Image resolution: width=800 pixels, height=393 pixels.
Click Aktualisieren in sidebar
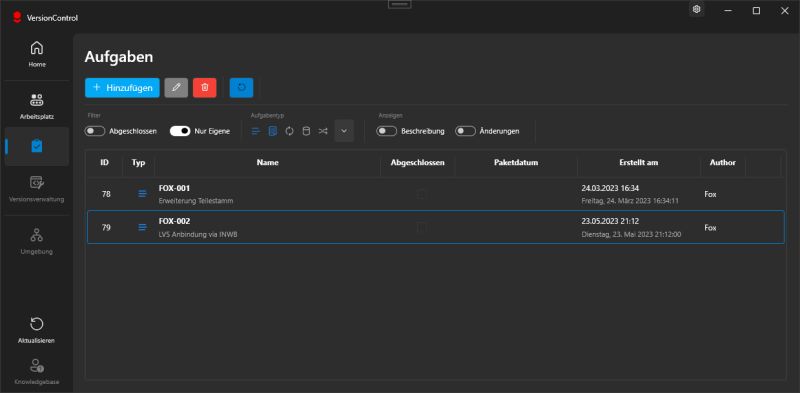(x=37, y=330)
